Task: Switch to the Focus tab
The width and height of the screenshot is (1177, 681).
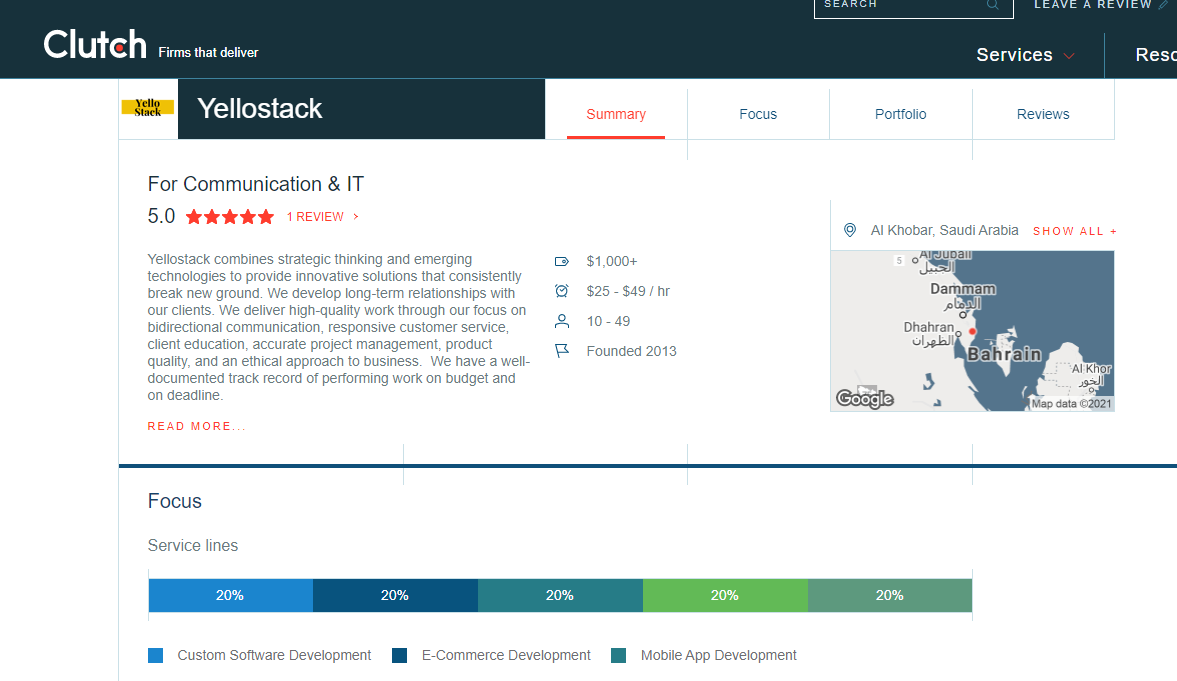Action: 758,114
